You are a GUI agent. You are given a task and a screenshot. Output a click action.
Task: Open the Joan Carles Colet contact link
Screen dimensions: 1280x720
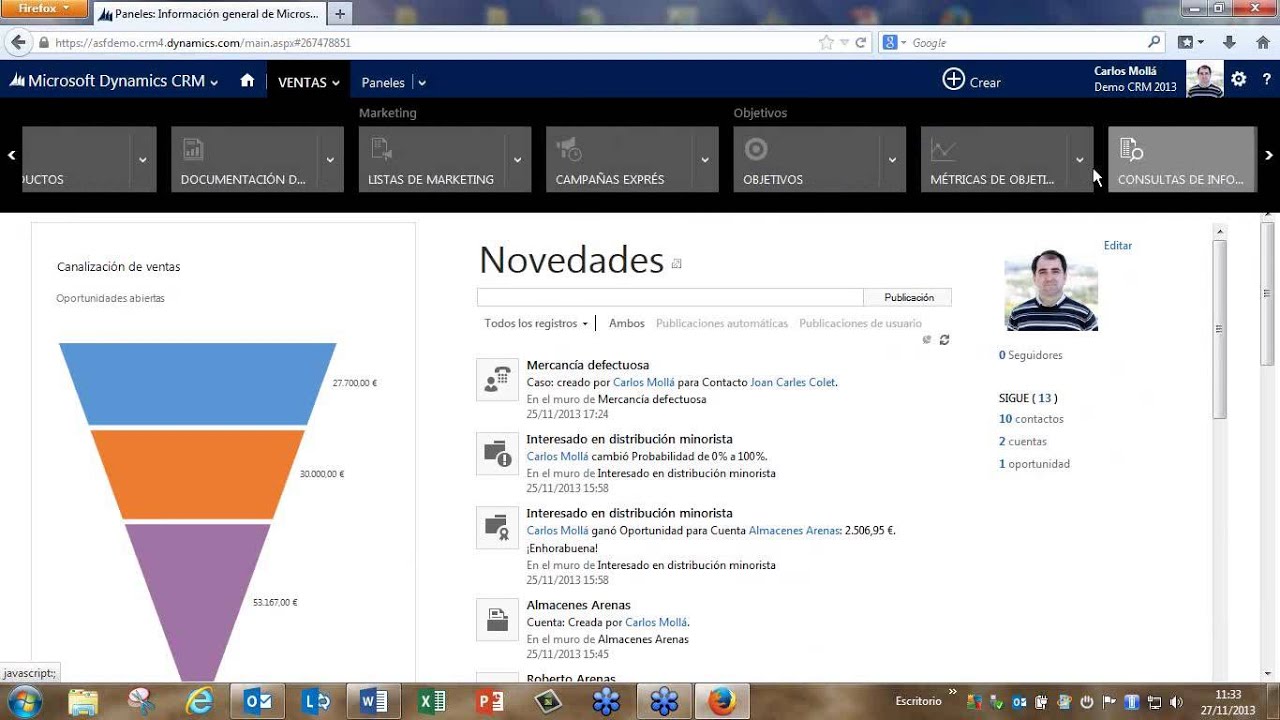coord(793,382)
